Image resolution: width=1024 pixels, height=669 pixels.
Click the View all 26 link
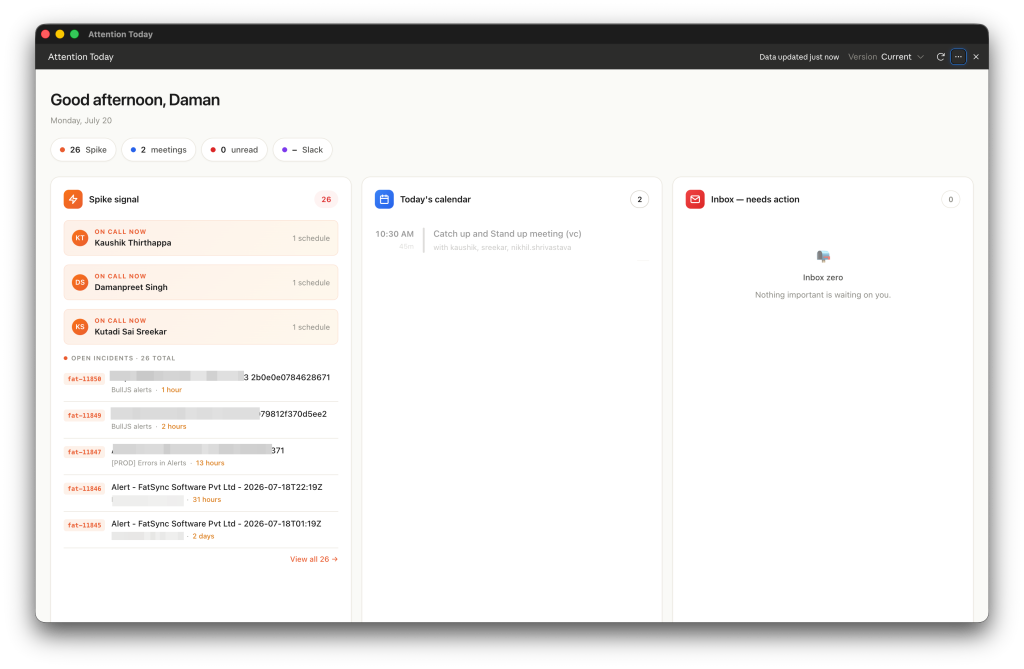(314, 559)
